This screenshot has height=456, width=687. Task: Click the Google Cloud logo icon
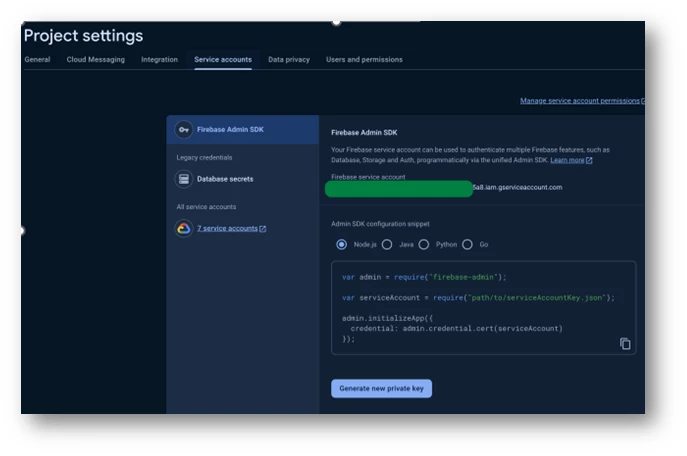click(x=184, y=229)
